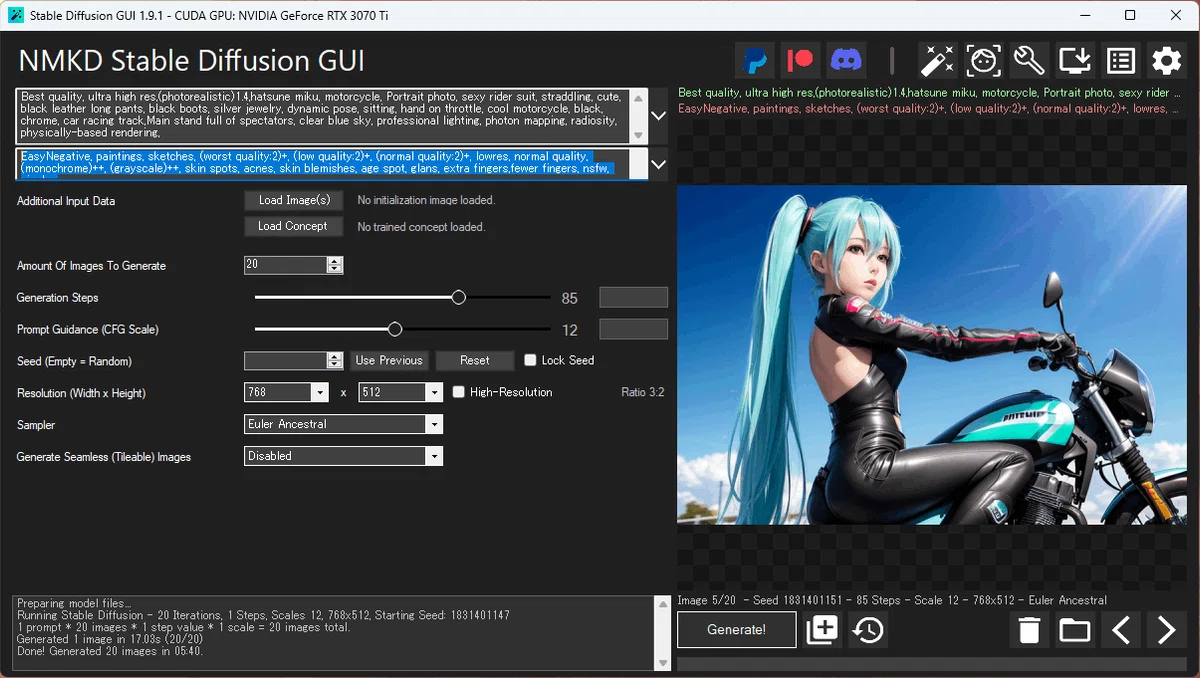Maximize the Stable Diffusion GUI window

[x=1130, y=15]
